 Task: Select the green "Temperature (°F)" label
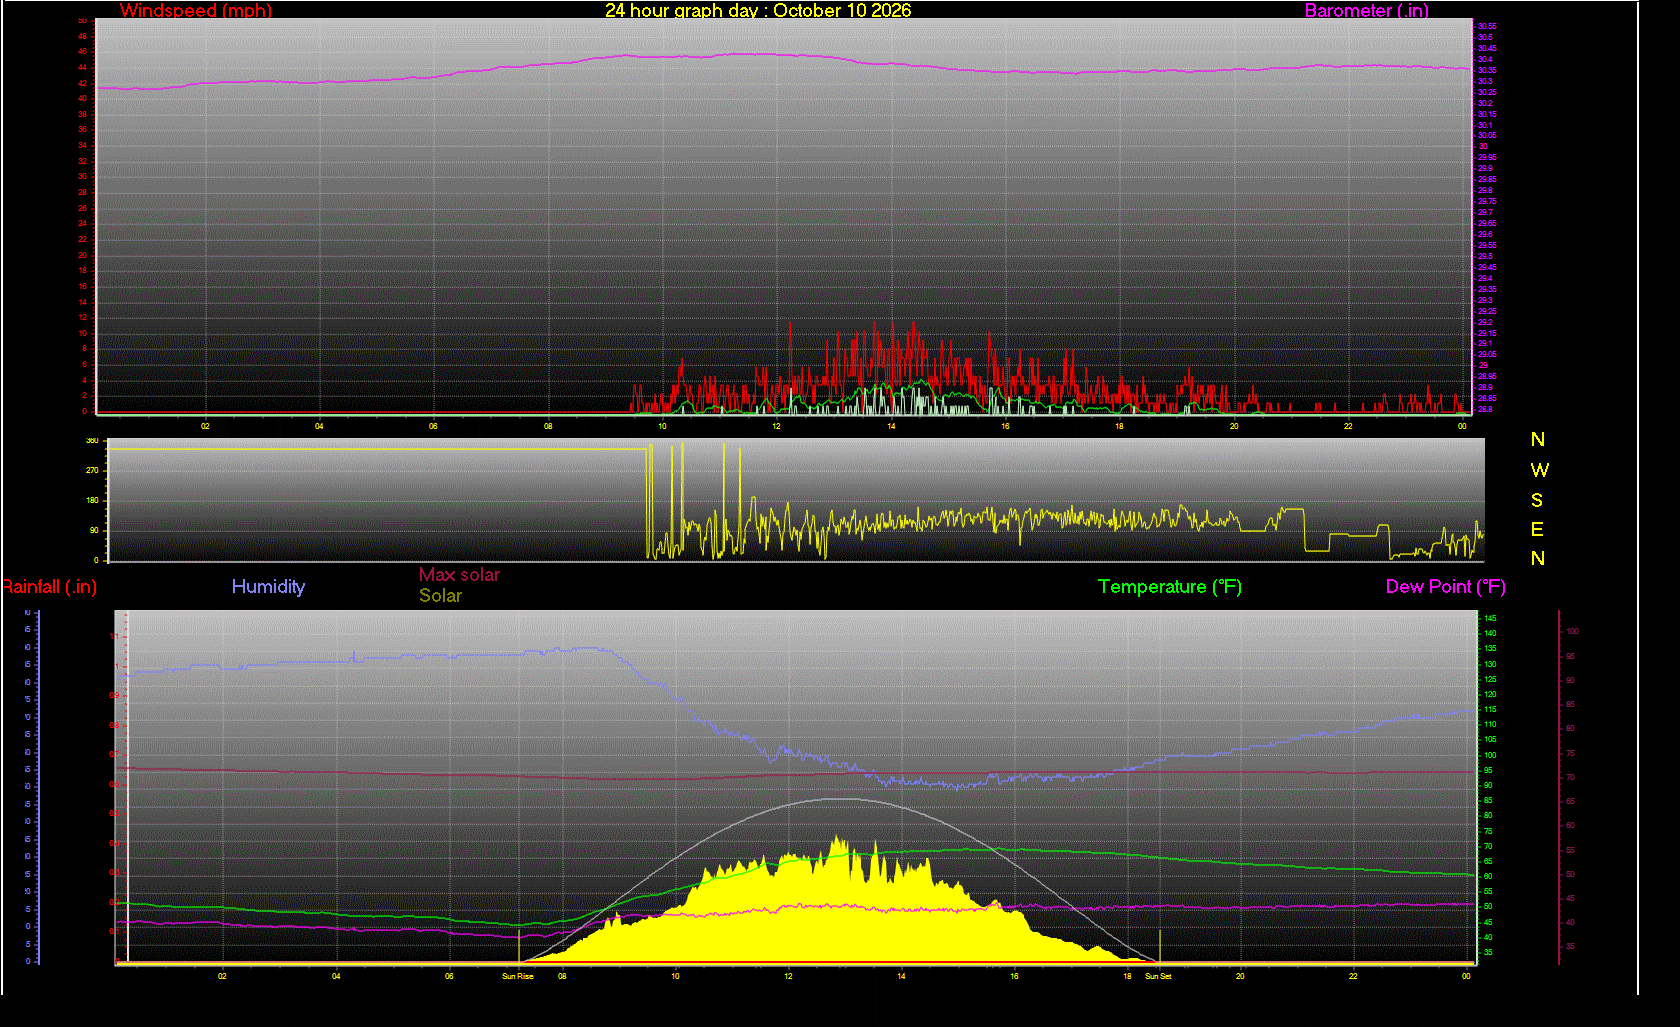(x=1170, y=587)
